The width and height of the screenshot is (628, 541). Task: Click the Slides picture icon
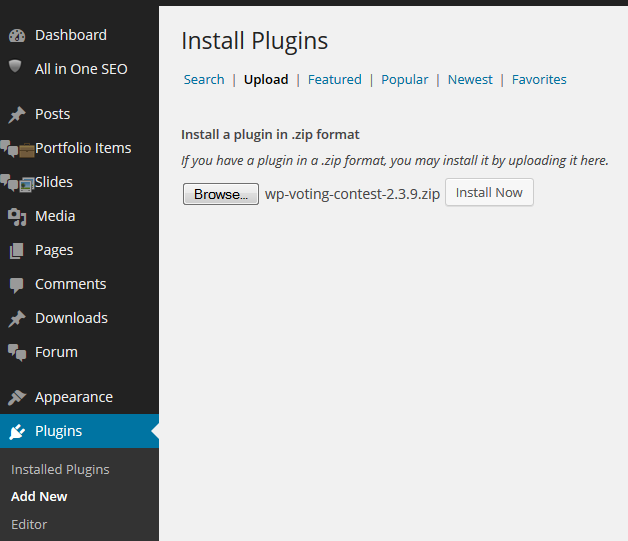(27, 184)
